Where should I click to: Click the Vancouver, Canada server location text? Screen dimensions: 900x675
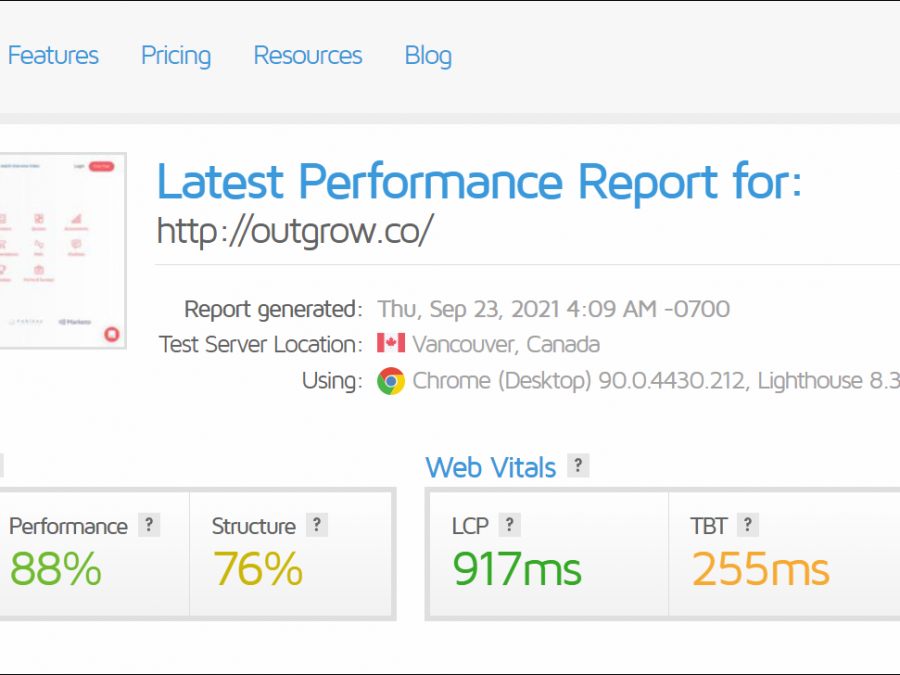[x=506, y=345]
